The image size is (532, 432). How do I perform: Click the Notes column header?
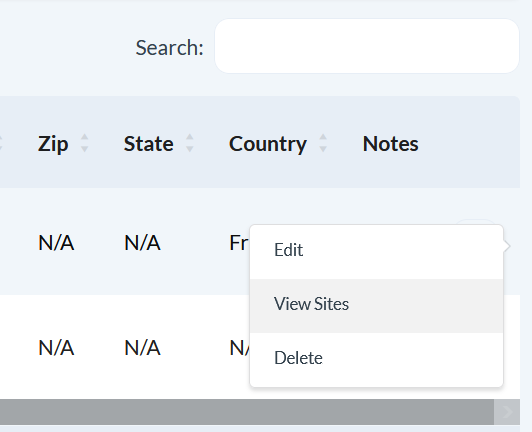pos(390,143)
